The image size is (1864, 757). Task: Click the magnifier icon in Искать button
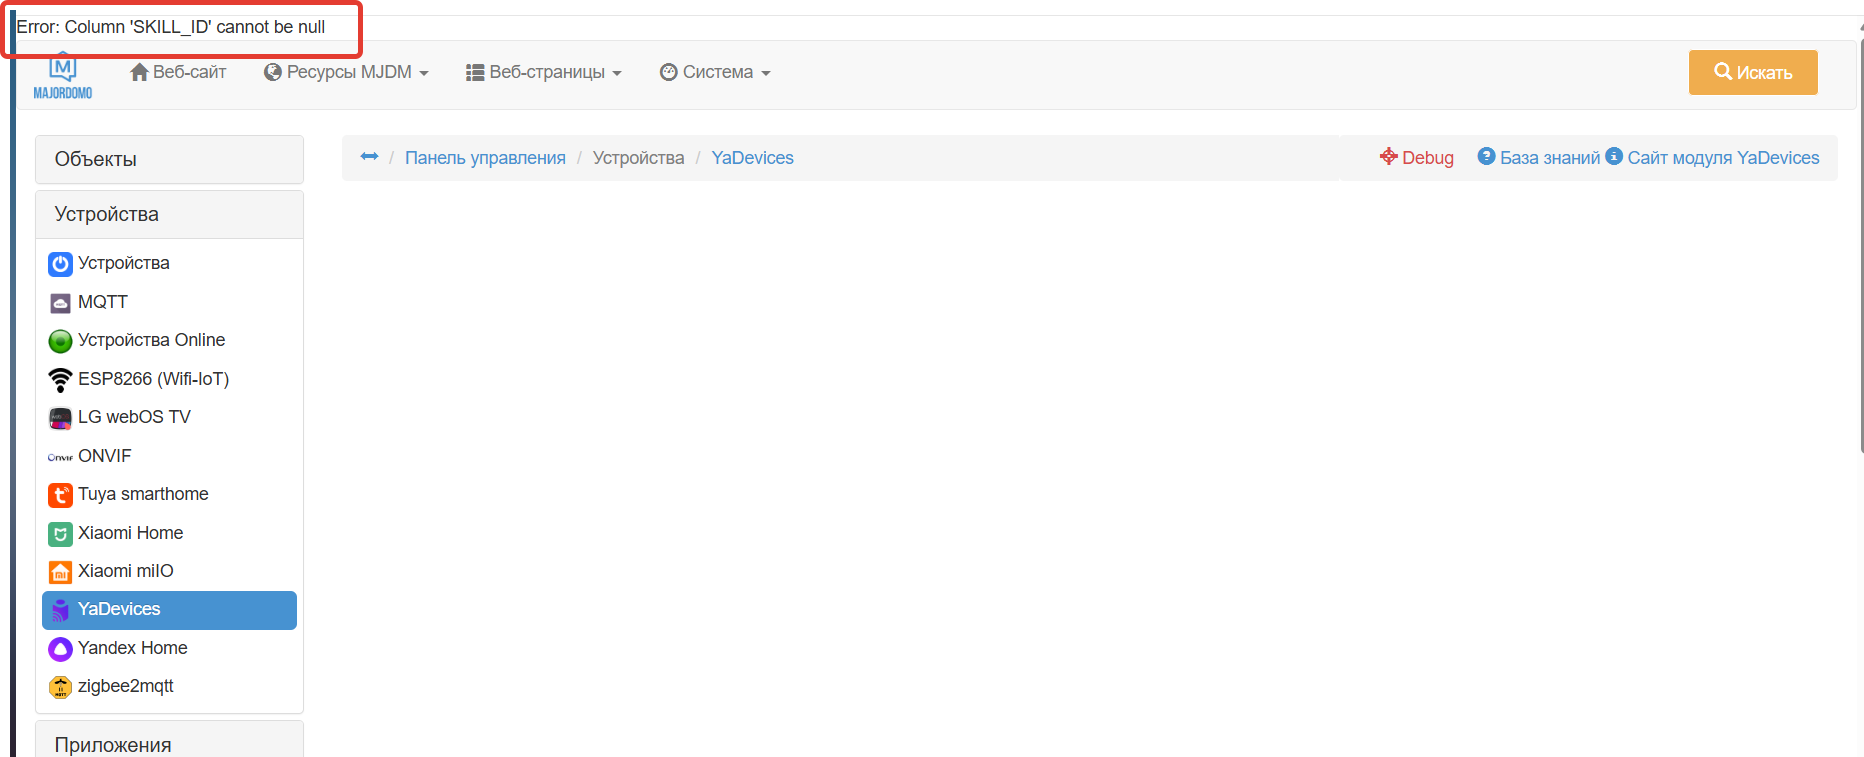point(1723,72)
